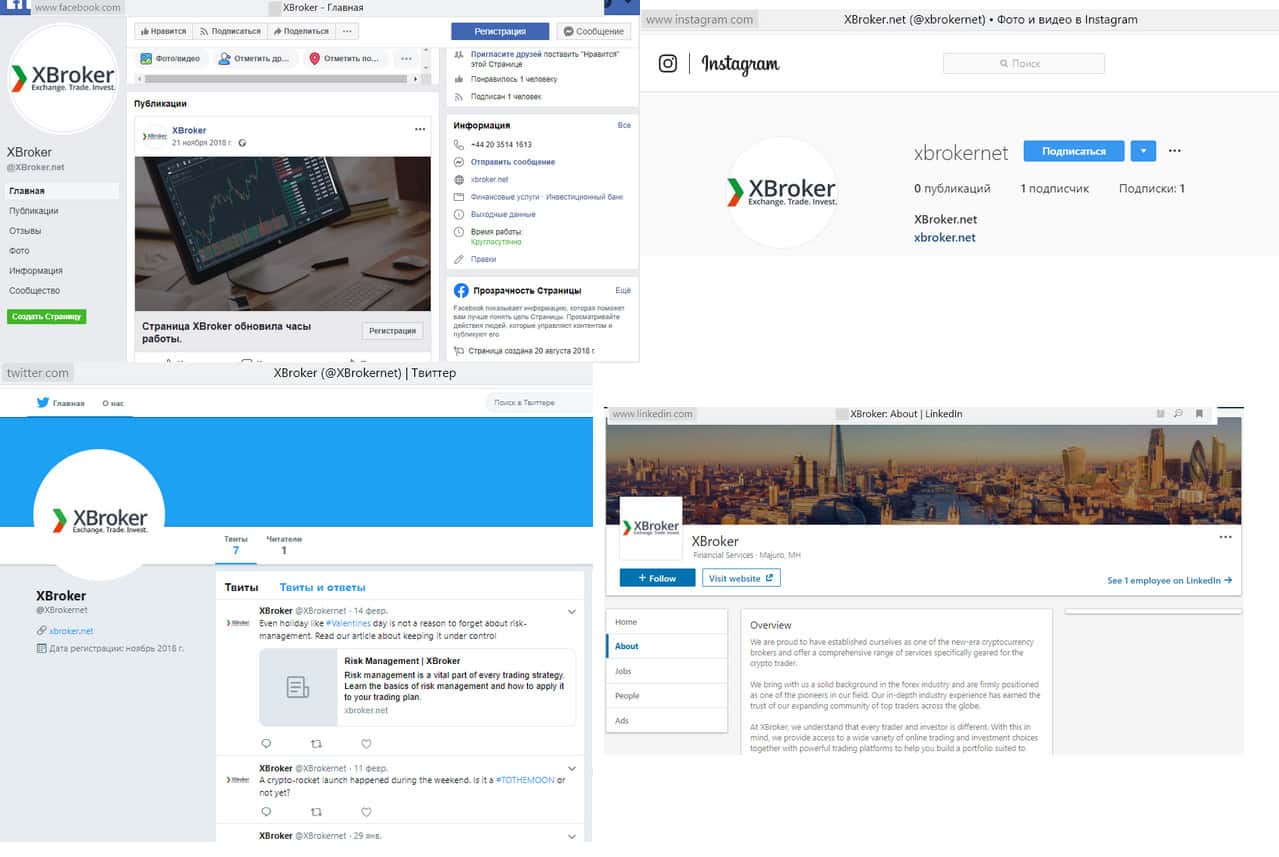The width and height of the screenshot is (1279, 857).
Task: Click the Instagram camera logo icon
Action: click(x=668, y=64)
